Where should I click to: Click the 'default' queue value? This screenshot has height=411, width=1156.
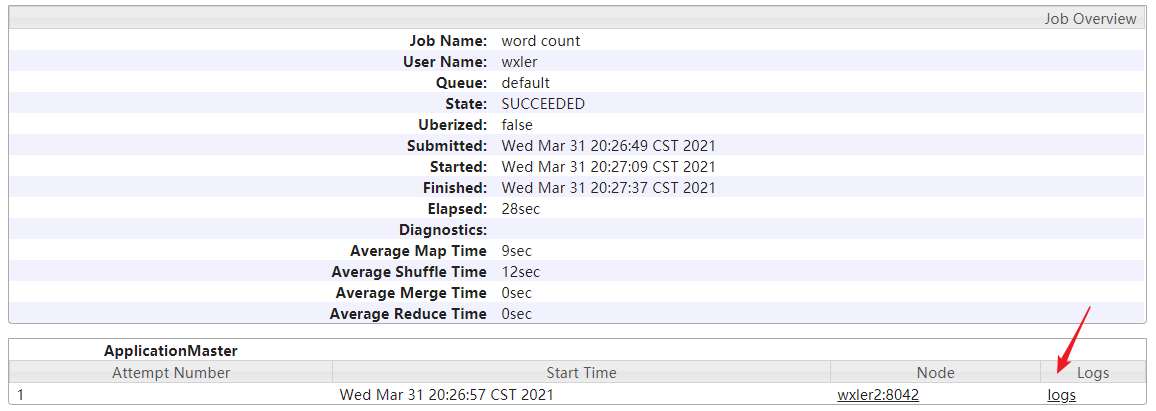point(525,83)
